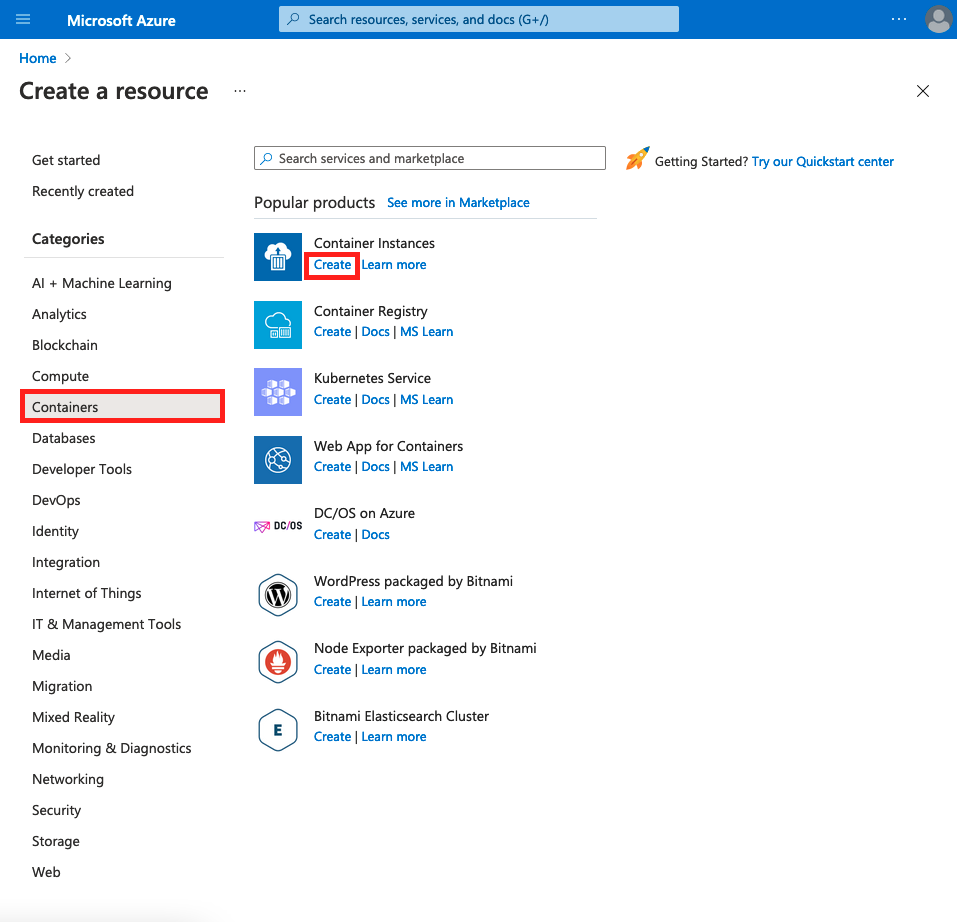The height and width of the screenshot is (922, 957).
Task: Select the Containers category
Action: click(x=123, y=407)
